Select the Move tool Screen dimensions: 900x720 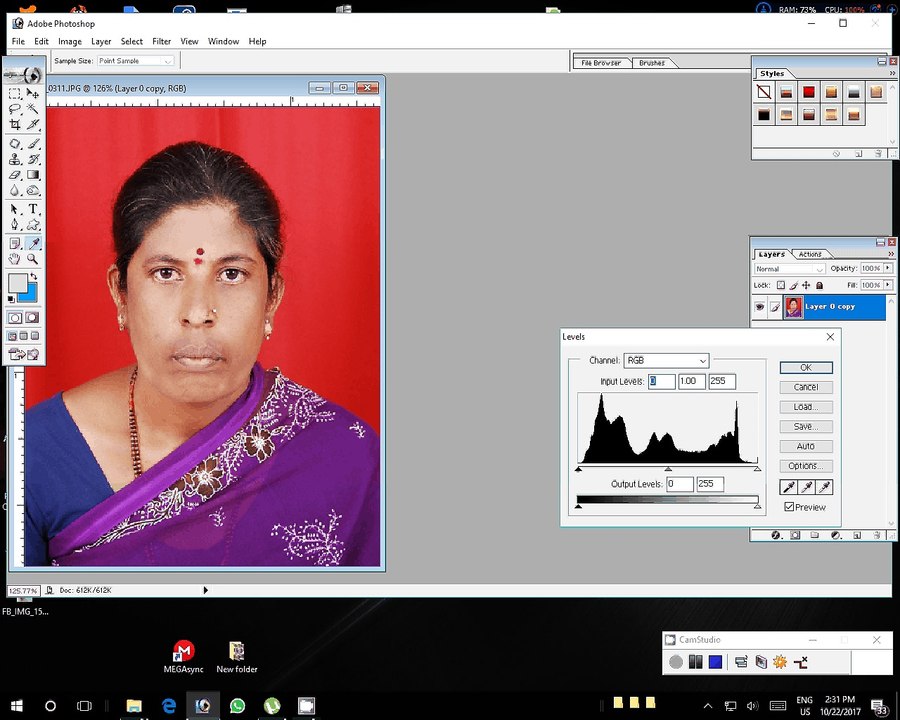tap(33, 93)
